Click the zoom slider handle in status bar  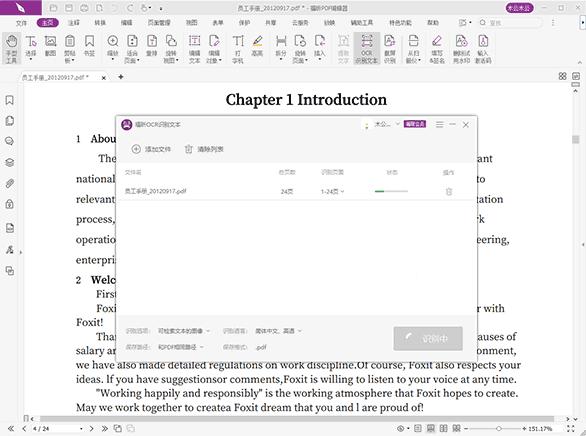[x=499, y=429]
